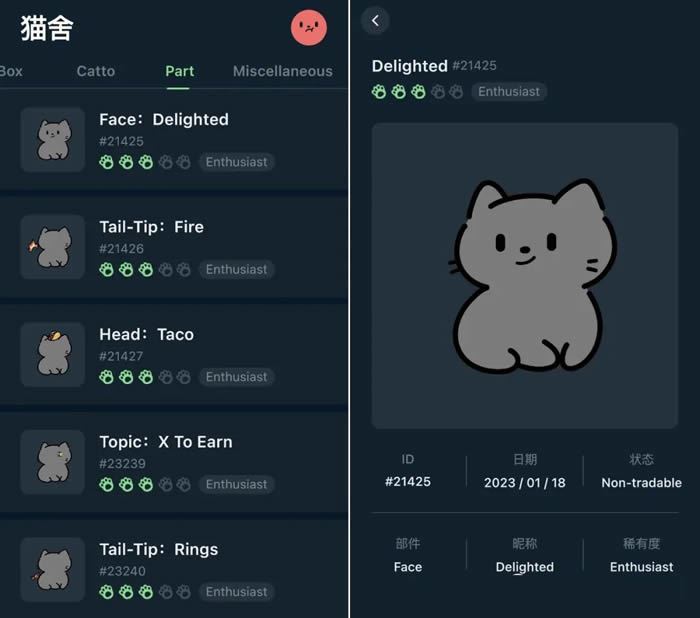Click the Enthusiast tag on Head: Taco
The image size is (700, 618).
(236, 377)
